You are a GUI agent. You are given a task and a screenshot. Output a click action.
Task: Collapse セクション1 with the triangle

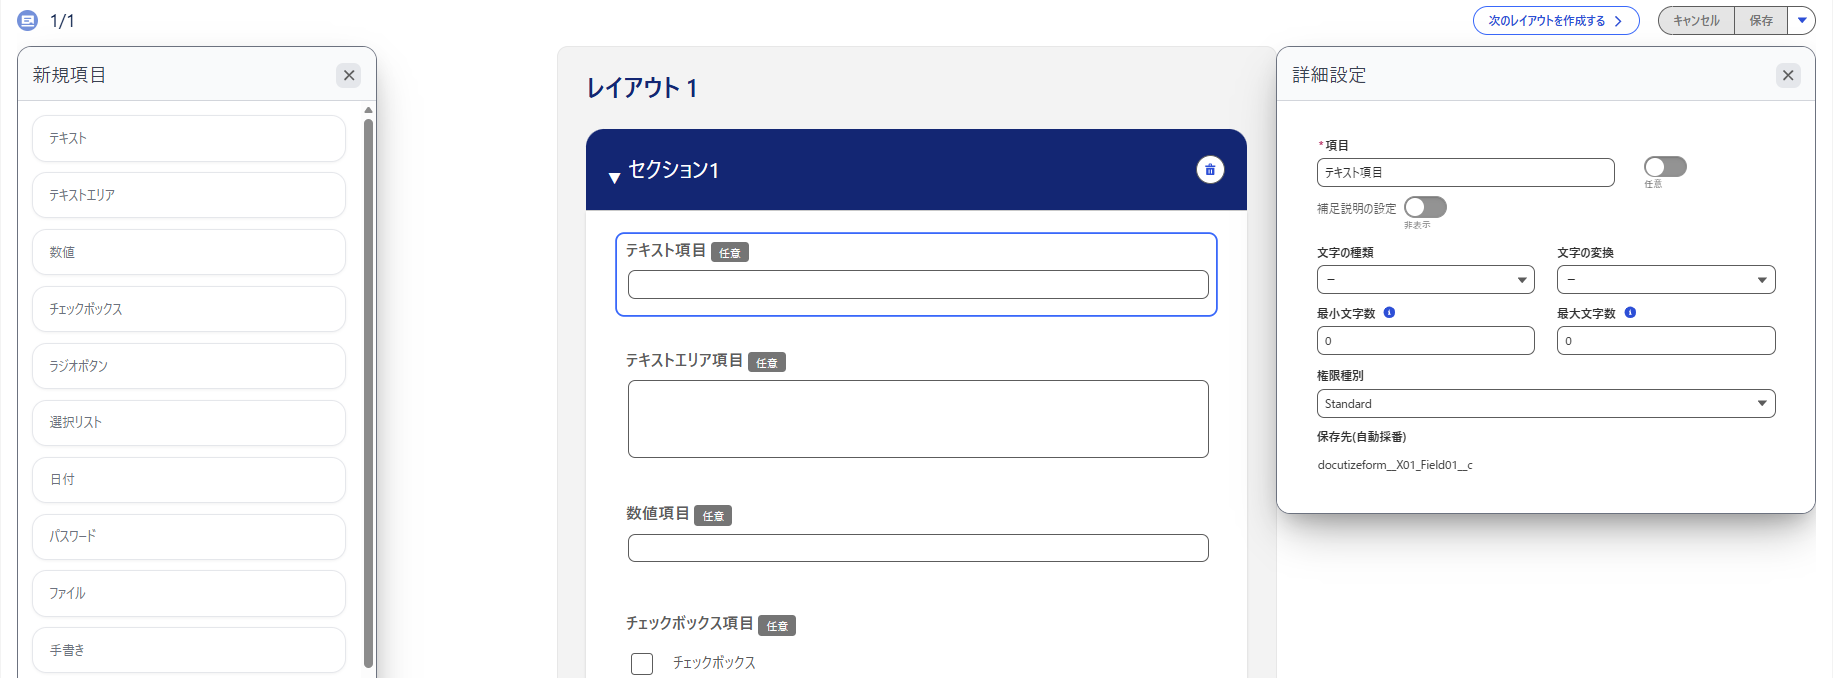[x=614, y=178]
